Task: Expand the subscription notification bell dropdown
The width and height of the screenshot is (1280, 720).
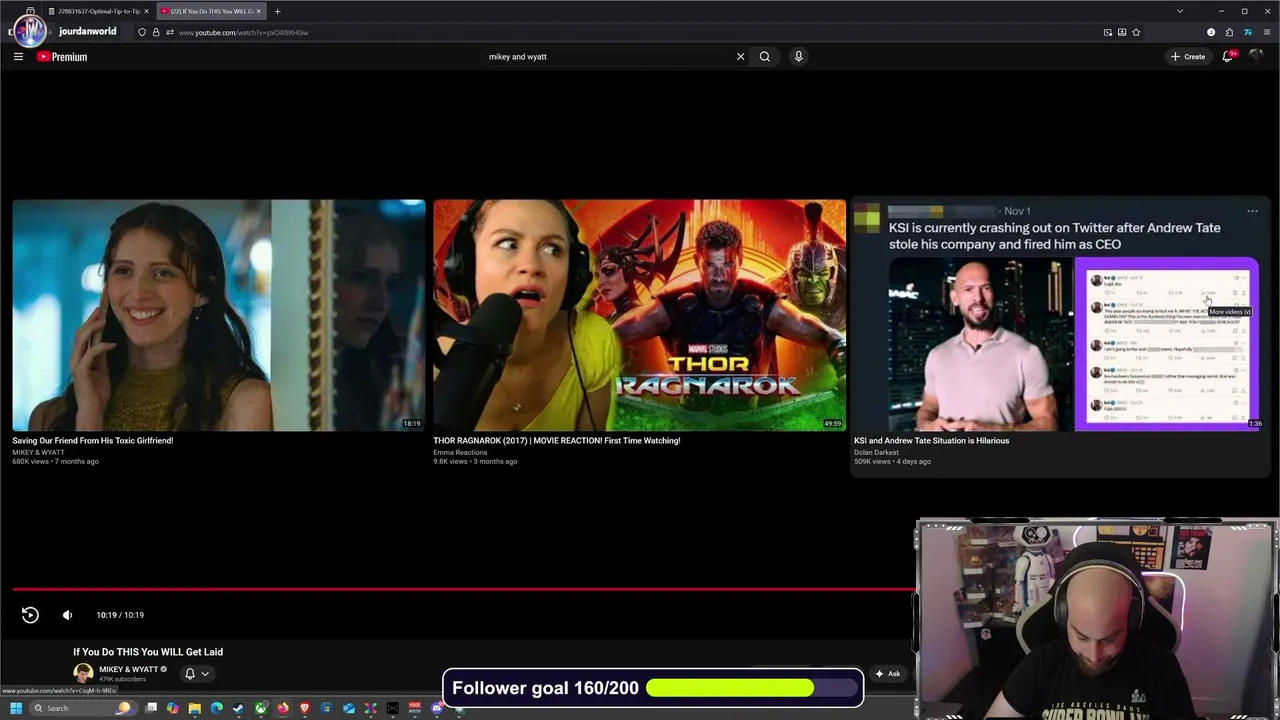Action: 196,674
